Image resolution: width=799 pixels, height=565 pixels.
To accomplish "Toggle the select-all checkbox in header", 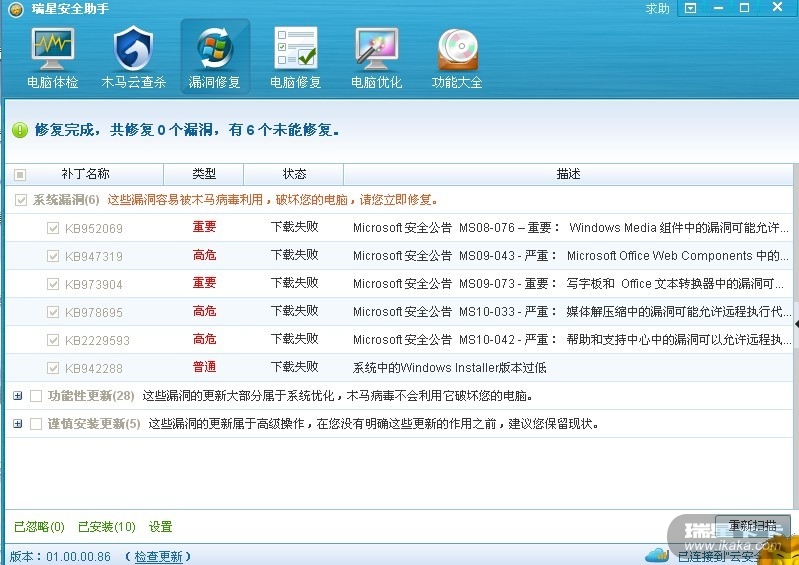I will point(20,175).
